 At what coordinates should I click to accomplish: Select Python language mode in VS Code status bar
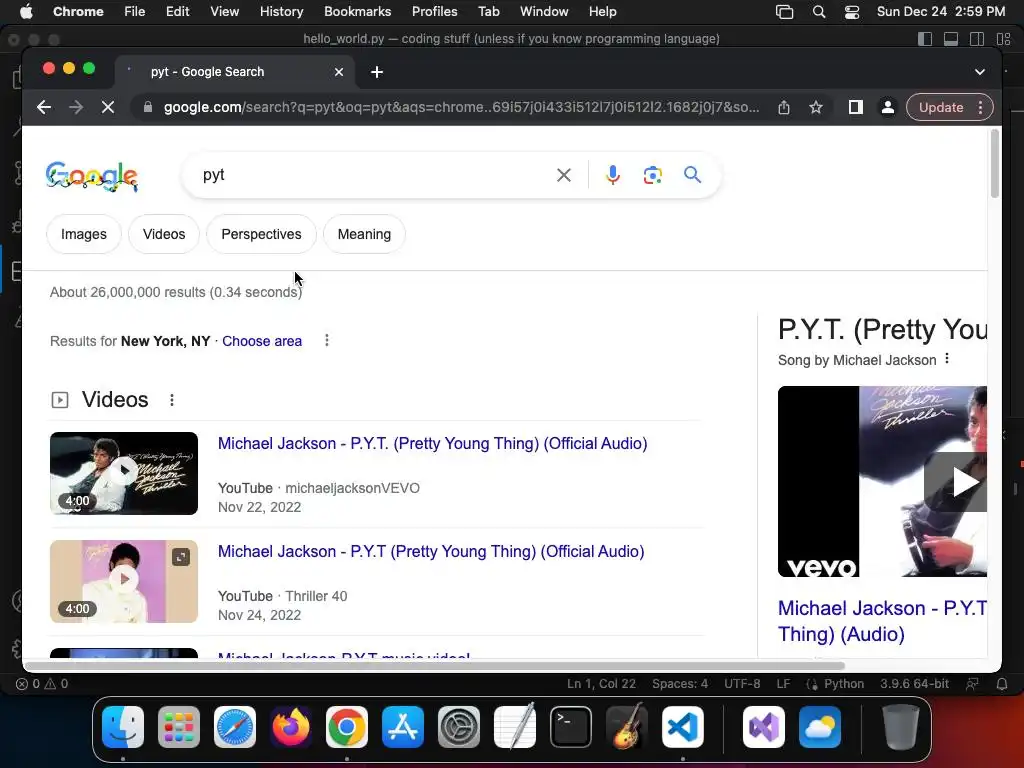click(x=843, y=684)
